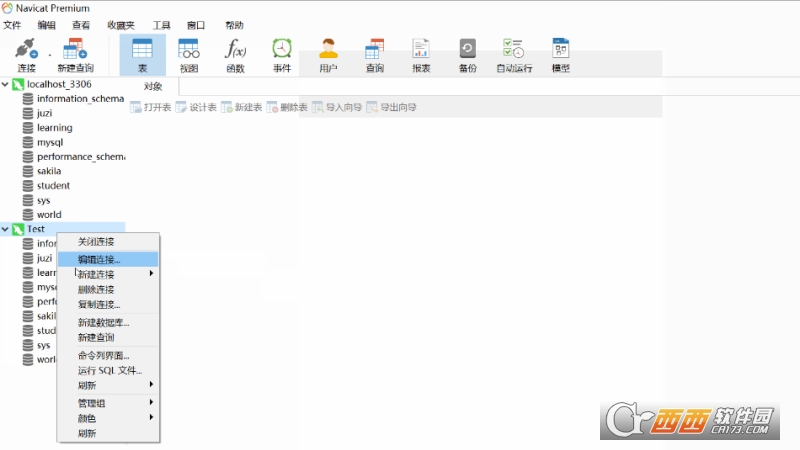
Task: Open the 事件 (Event) clock icon
Action: [x=282, y=49]
